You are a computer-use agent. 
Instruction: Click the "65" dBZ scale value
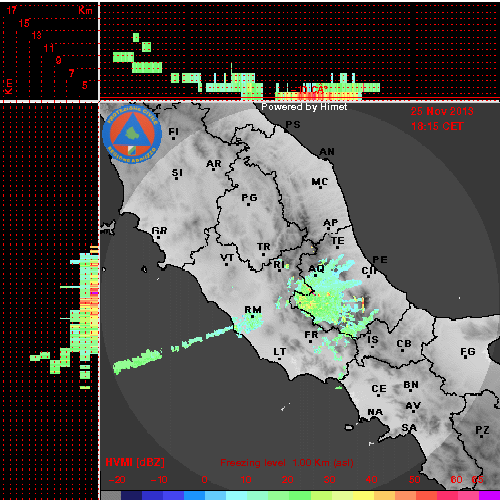coord(477,480)
